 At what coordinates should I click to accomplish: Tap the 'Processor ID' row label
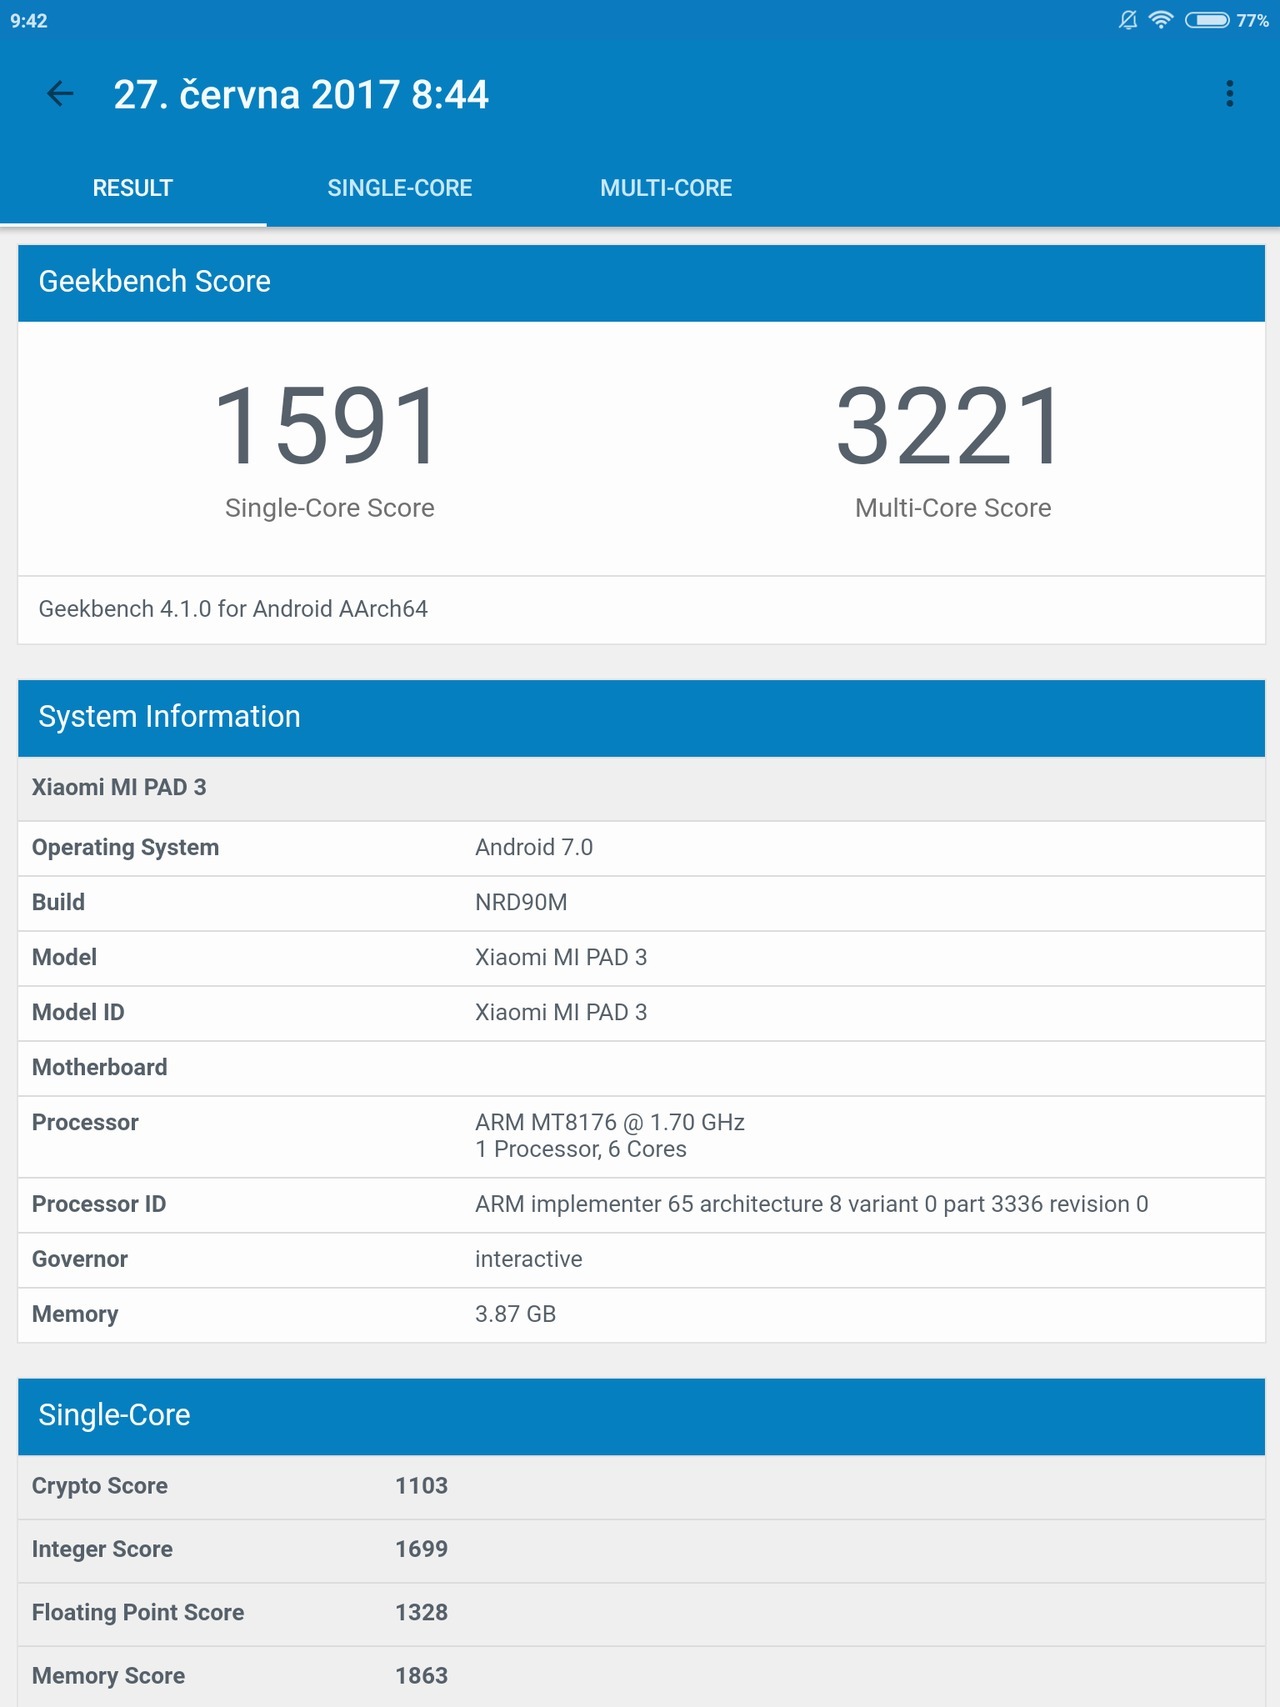click(x=99, y=1204)
